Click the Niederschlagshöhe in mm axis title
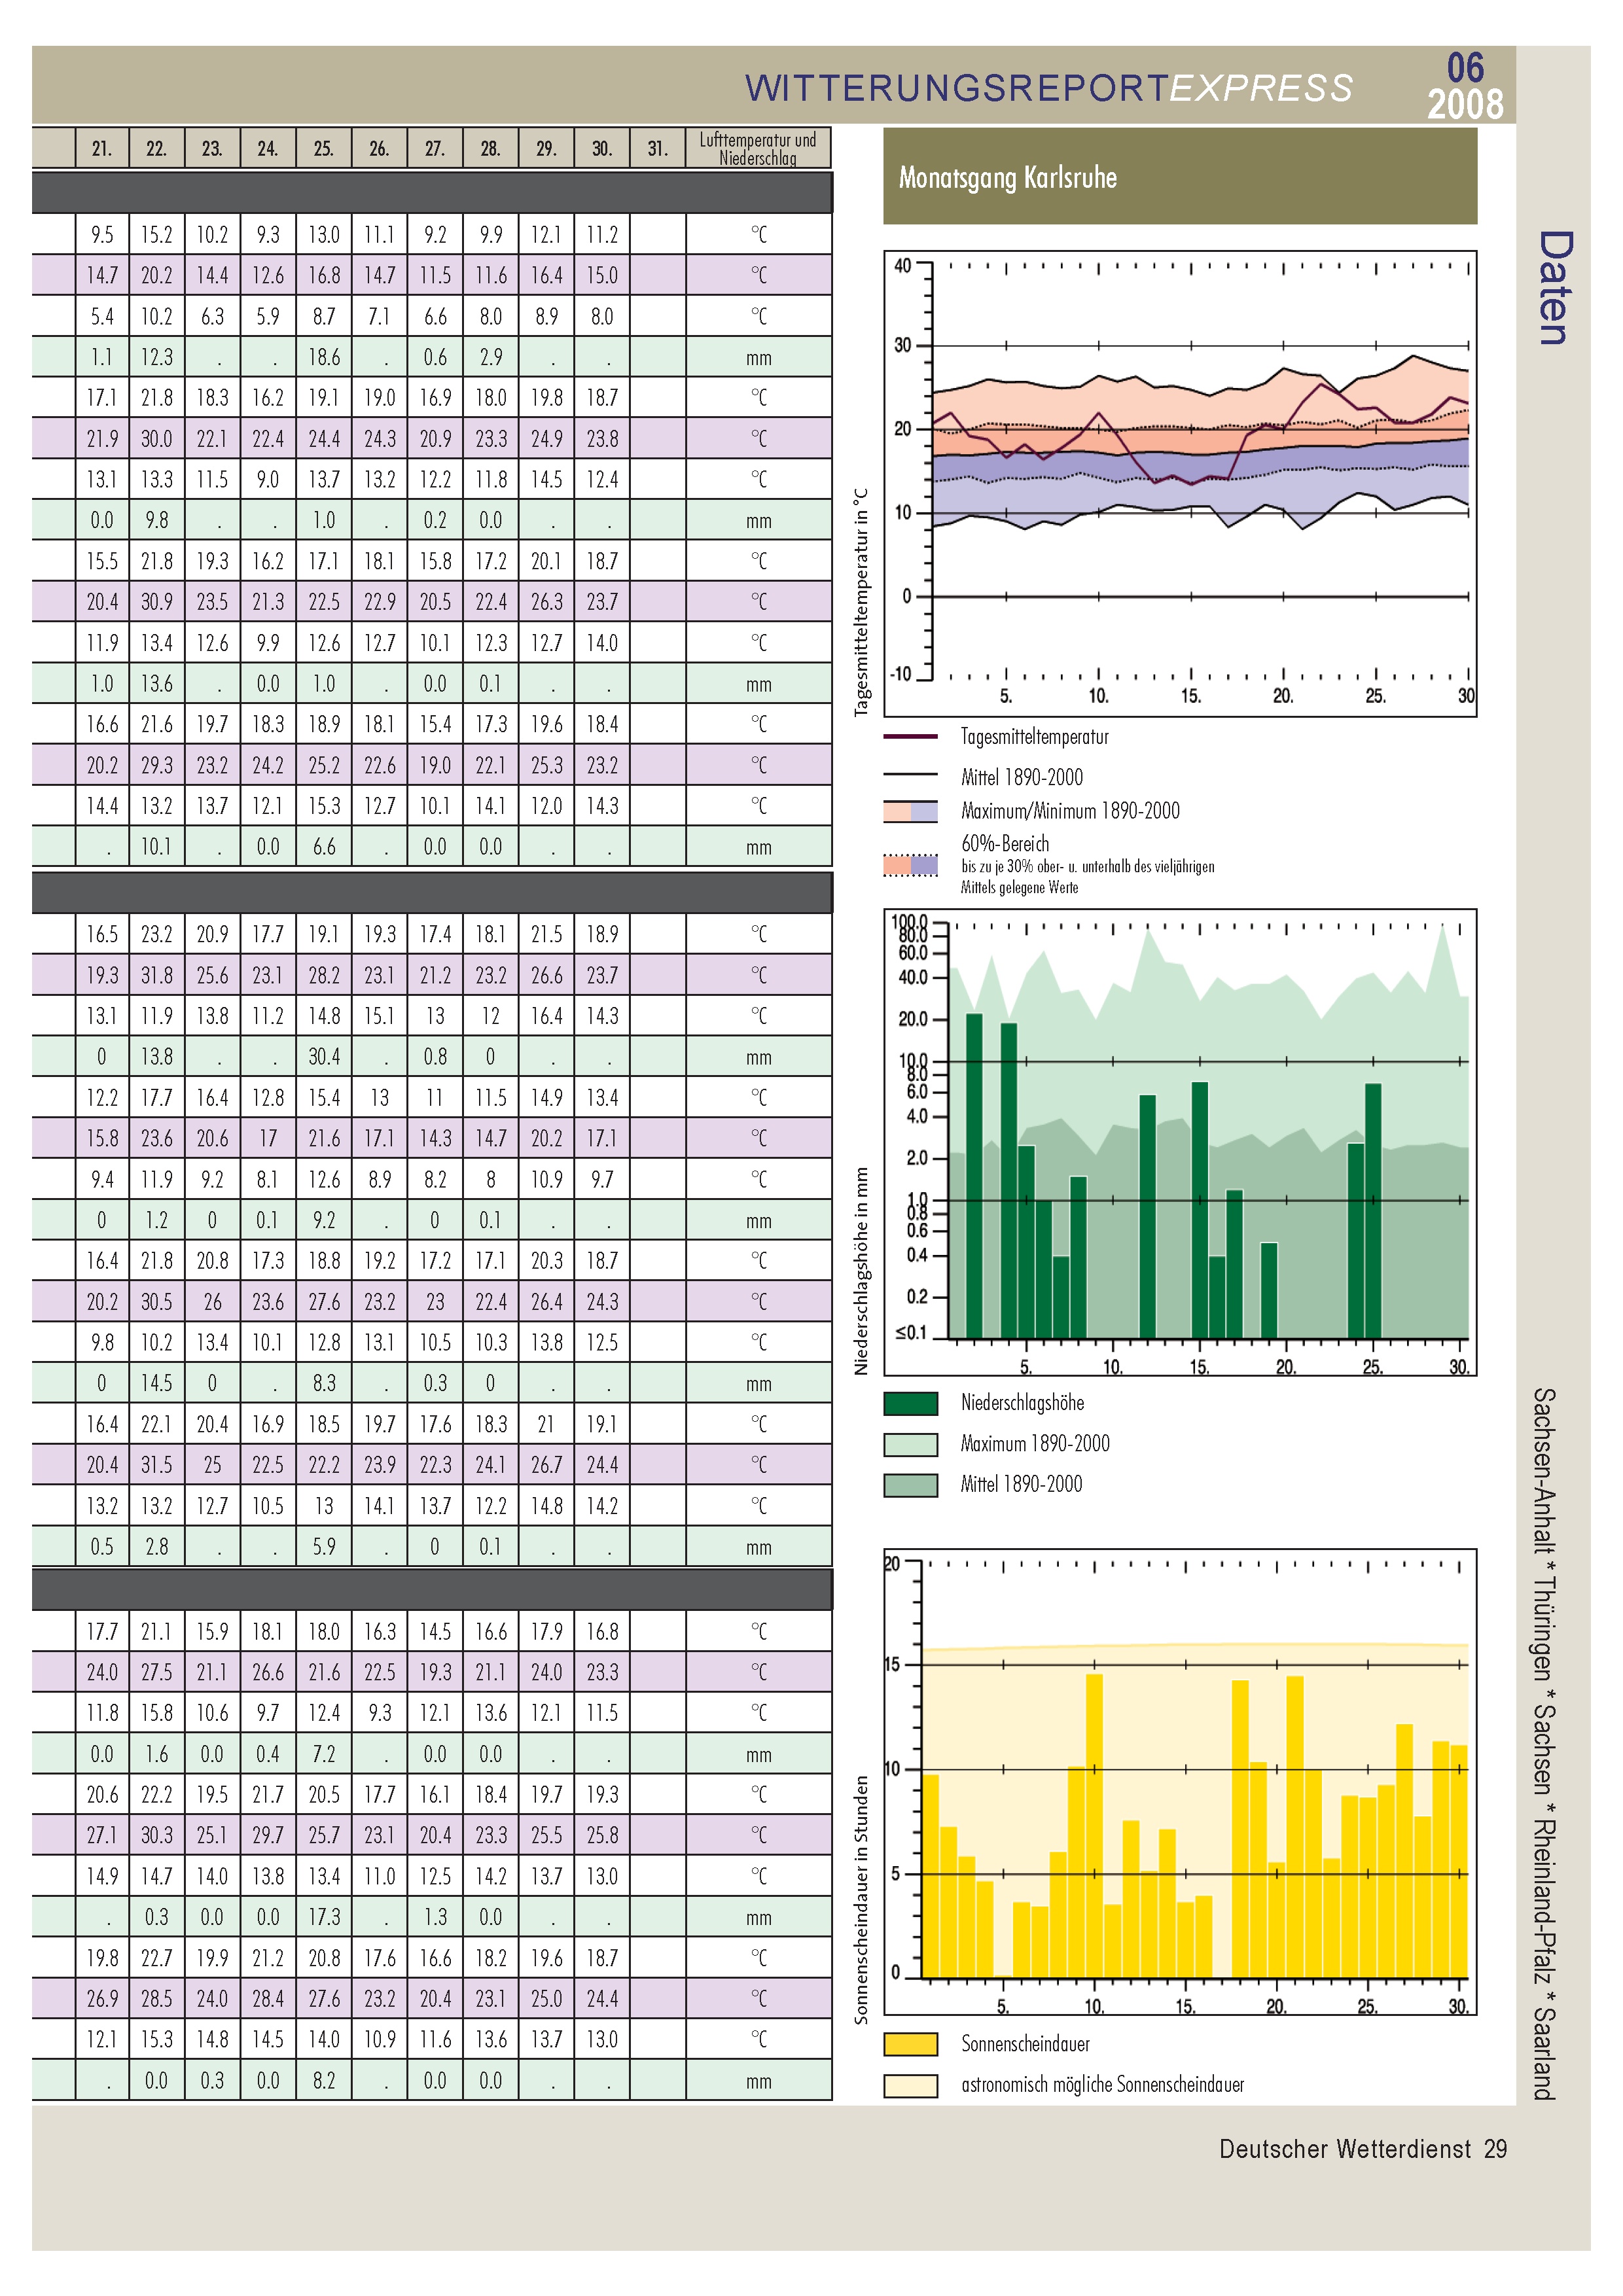Image resolution: width=1623 pixels, height=2296 pixels. click(x=861, y=1271)
